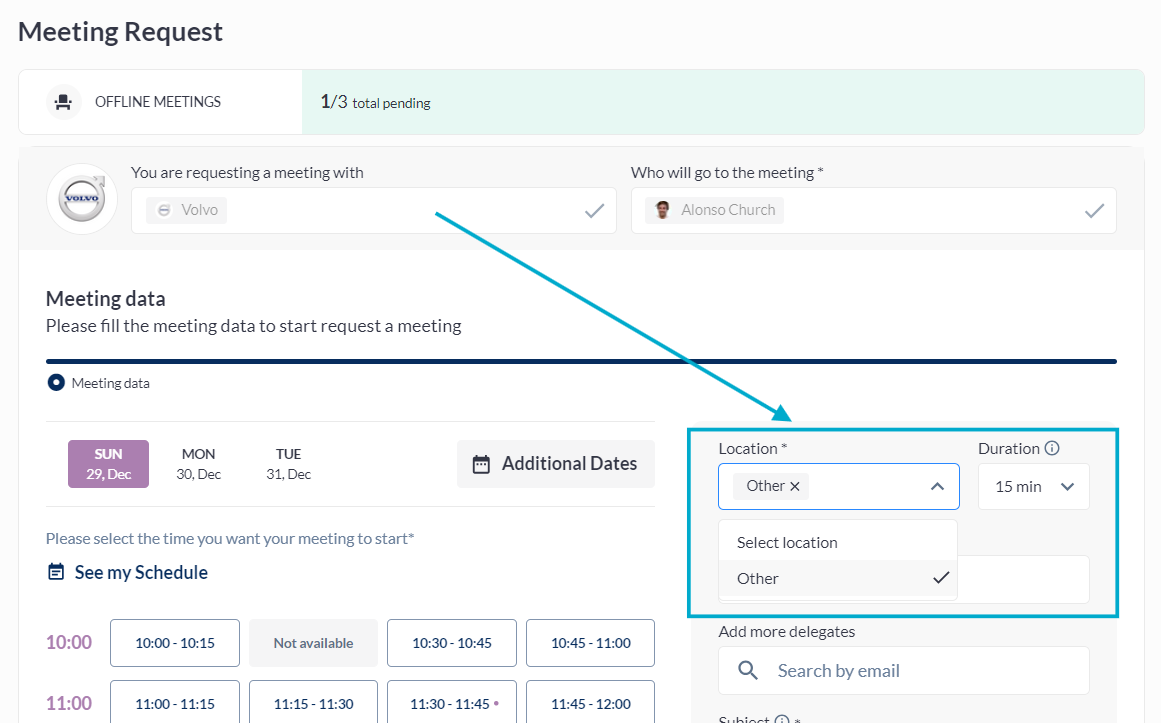Click the search magnifier icon

click(747, 670)
